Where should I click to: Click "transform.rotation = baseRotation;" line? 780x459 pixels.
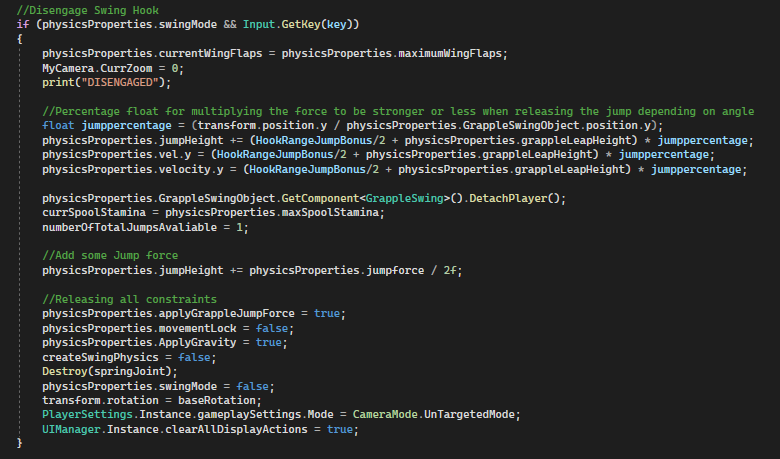tap(152, 400)
